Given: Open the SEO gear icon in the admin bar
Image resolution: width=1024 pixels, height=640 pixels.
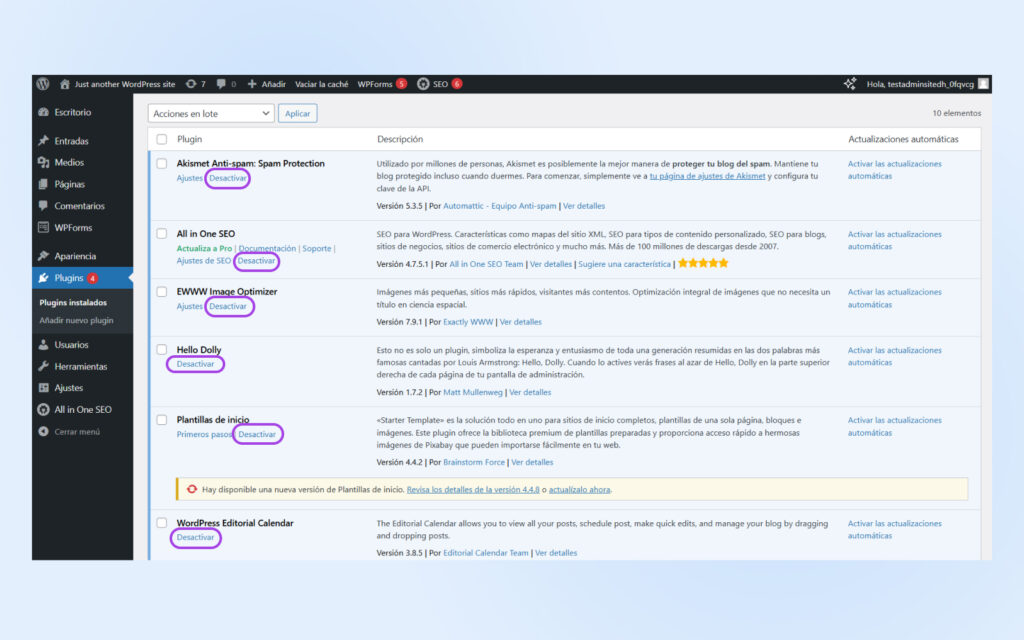Looking at the screenshot, I should coord(423,84).
